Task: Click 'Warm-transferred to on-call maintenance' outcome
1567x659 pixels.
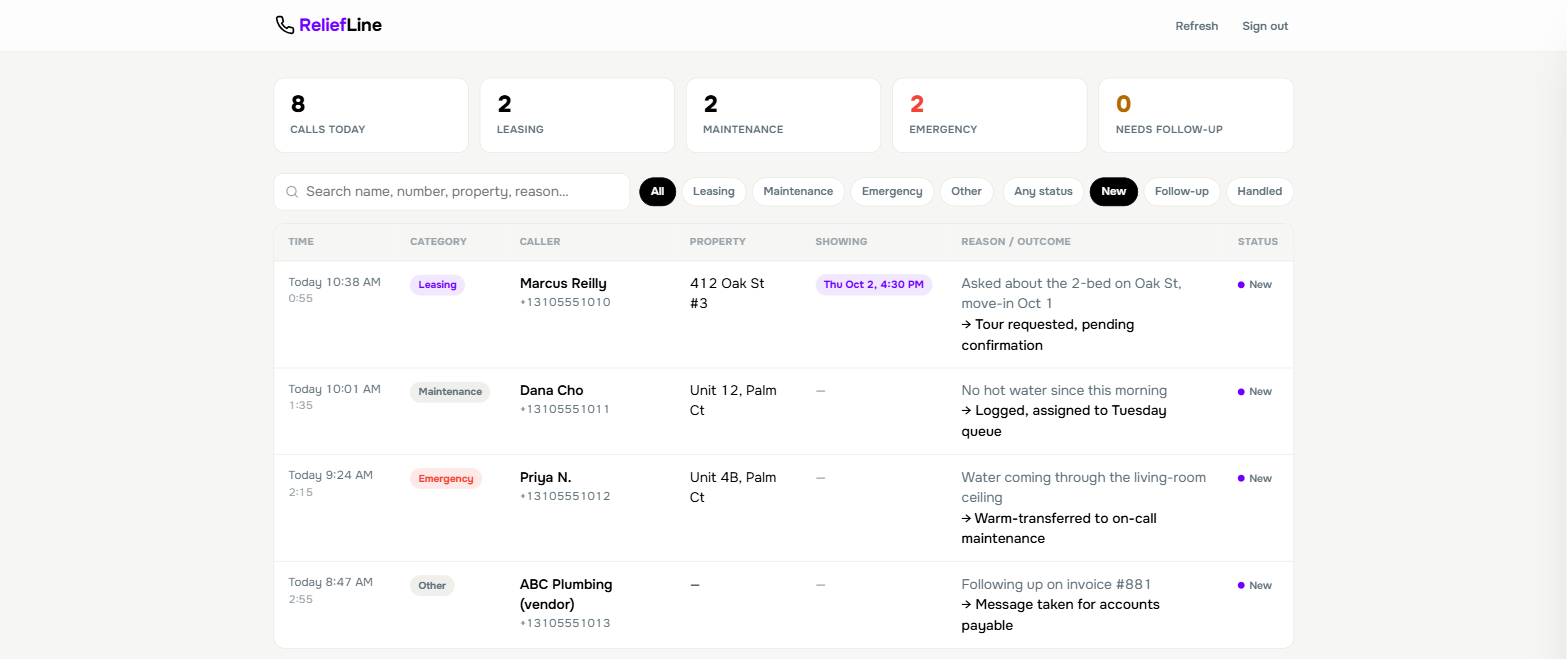Action: point(1059,528)
